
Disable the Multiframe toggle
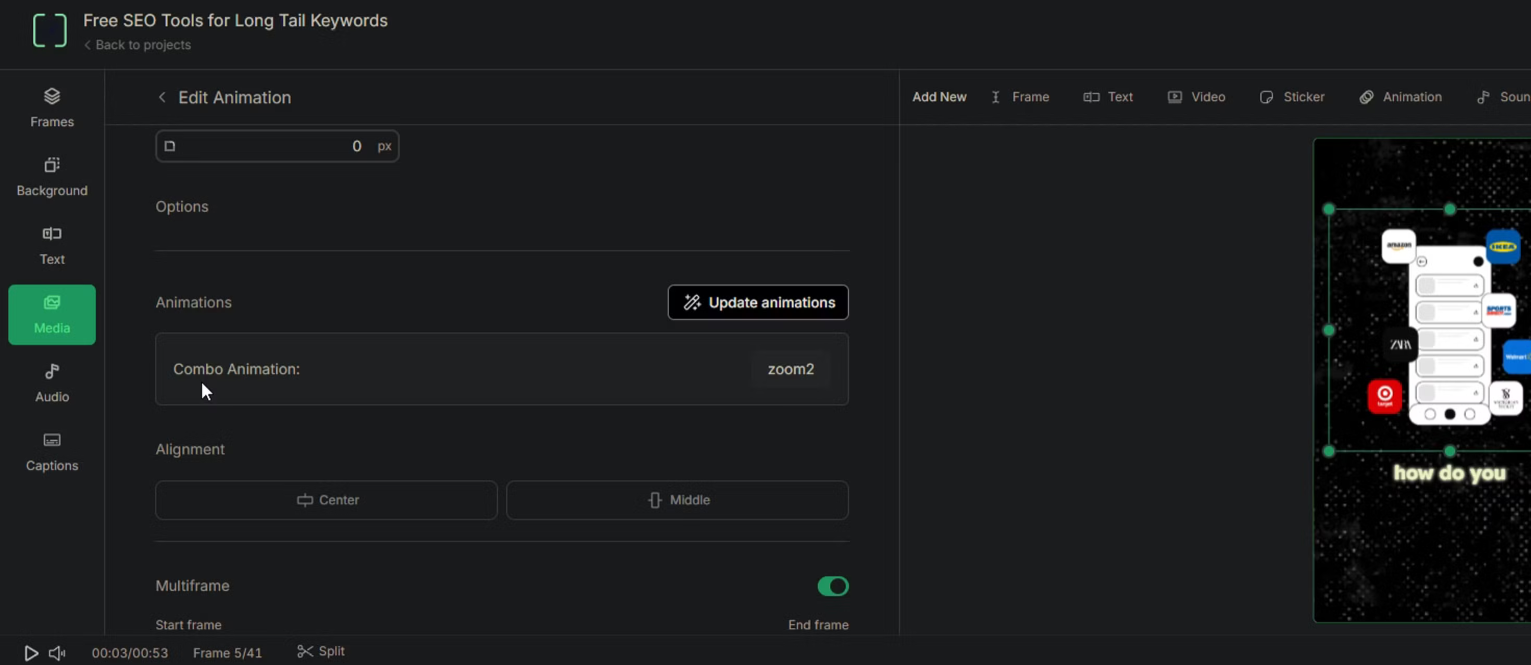[x=832, y=586]
